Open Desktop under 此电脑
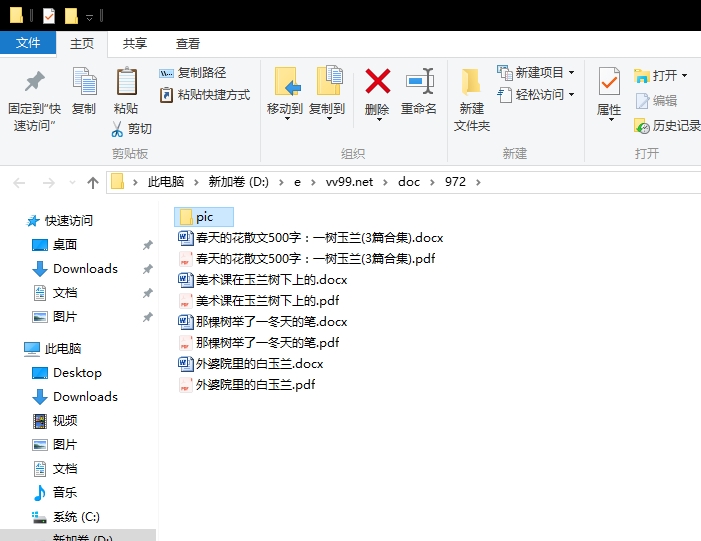Image resolution: width=701 pixels, height=541 pixels. click(67, 373)
